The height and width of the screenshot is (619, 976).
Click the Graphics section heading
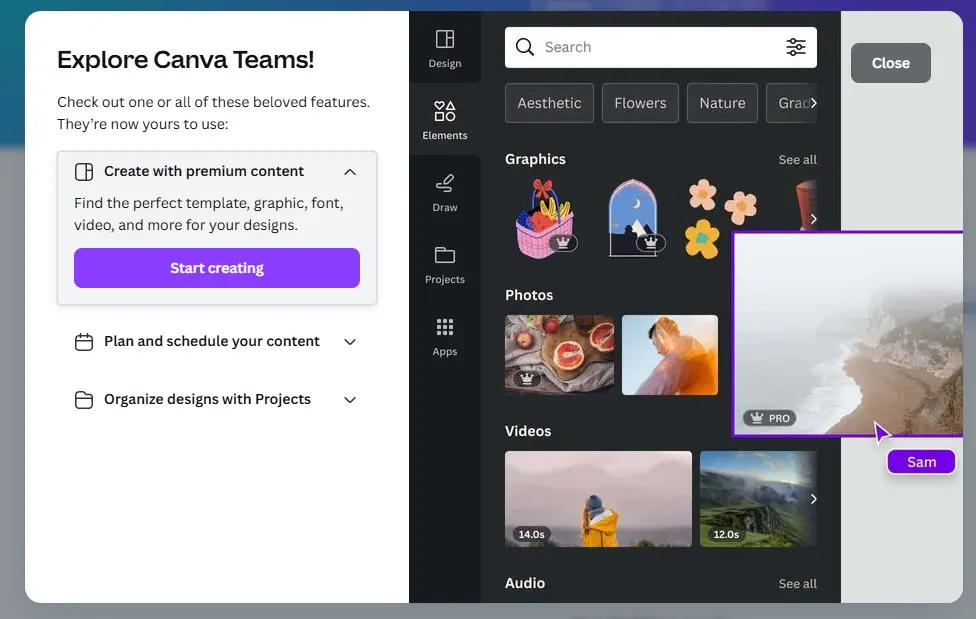[x=535, y=159]
